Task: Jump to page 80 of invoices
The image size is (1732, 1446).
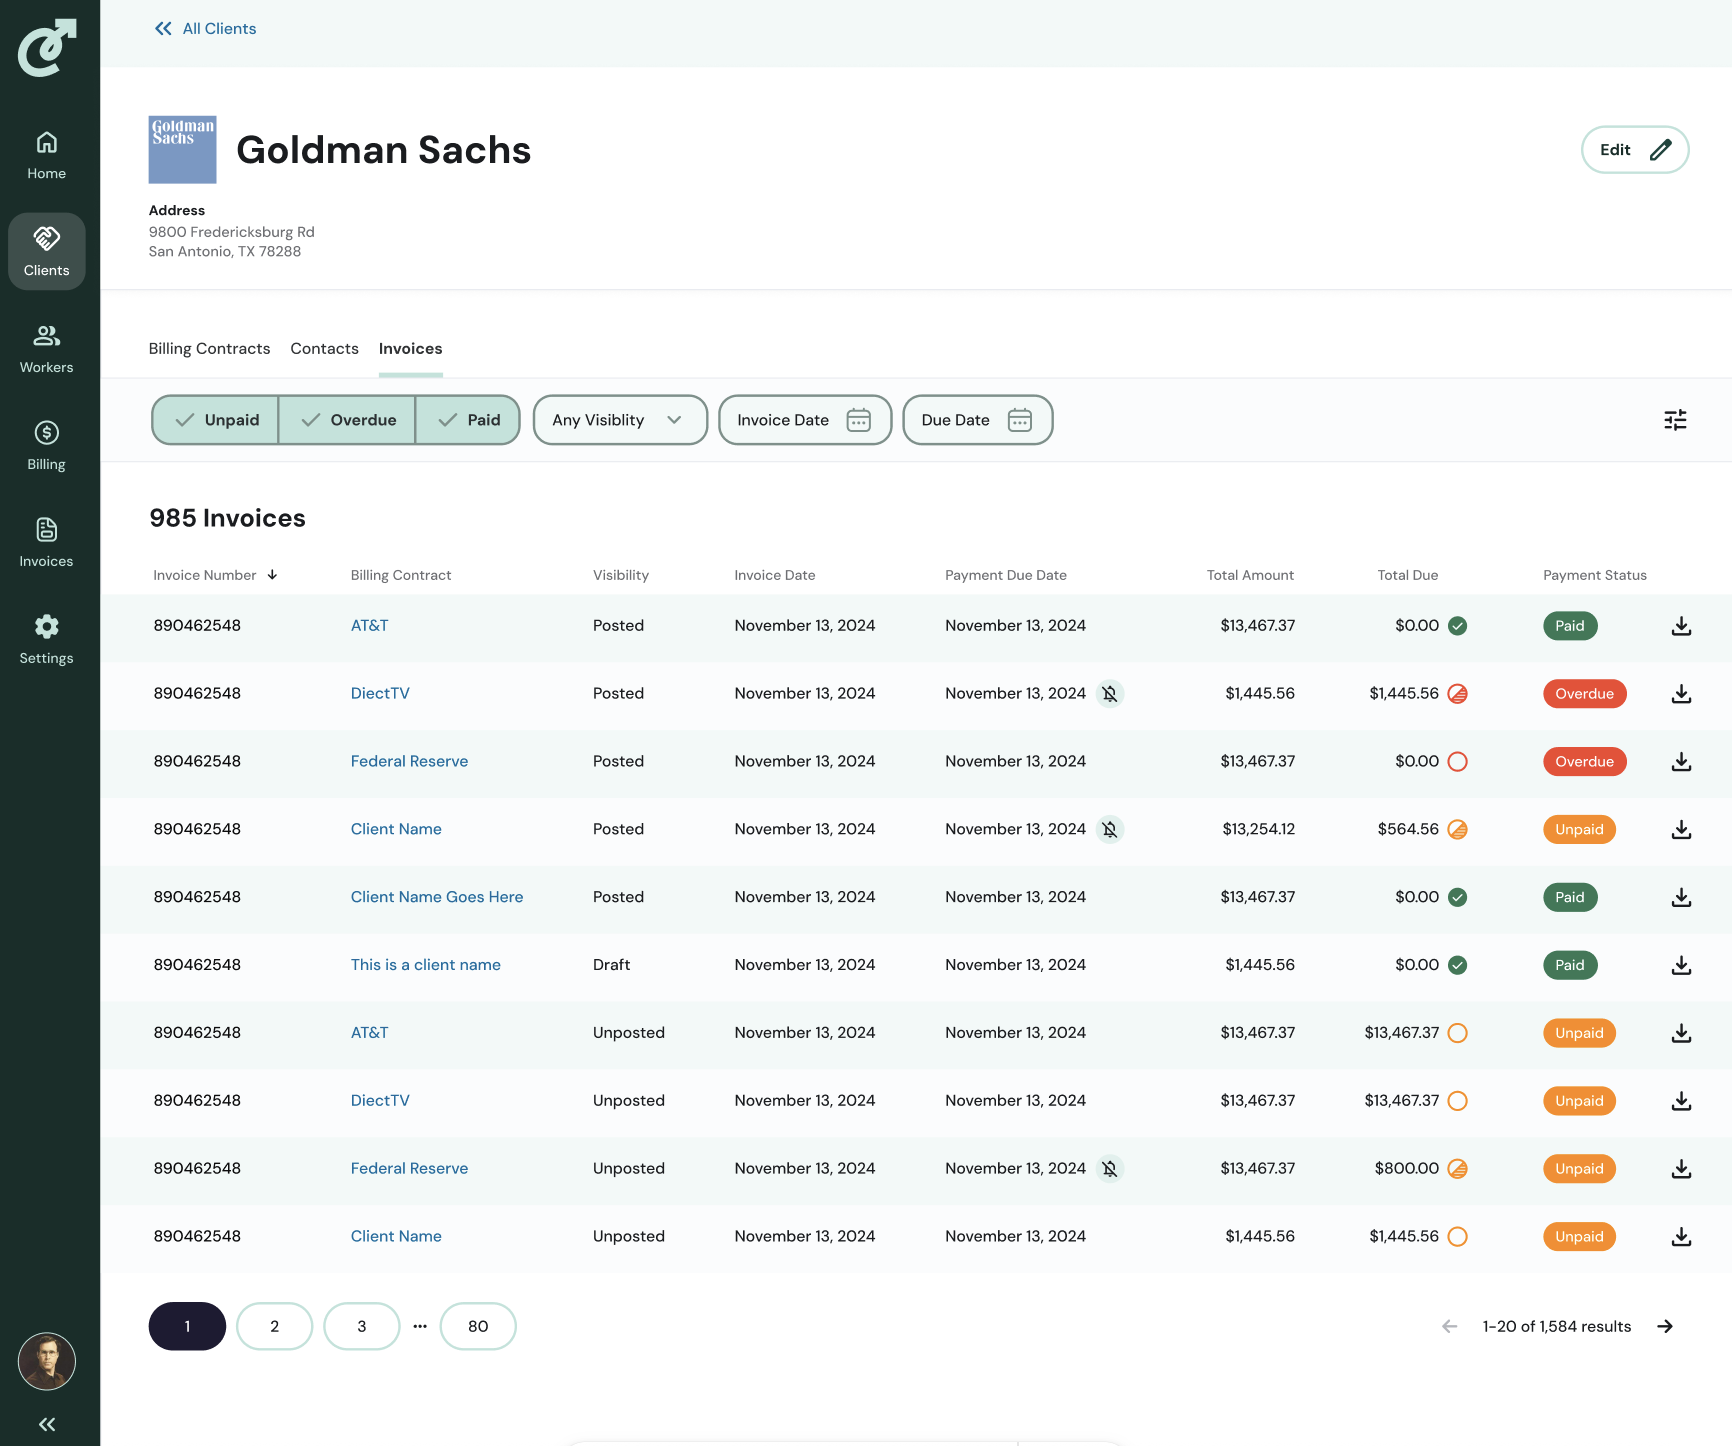Action: [478, 1327]
